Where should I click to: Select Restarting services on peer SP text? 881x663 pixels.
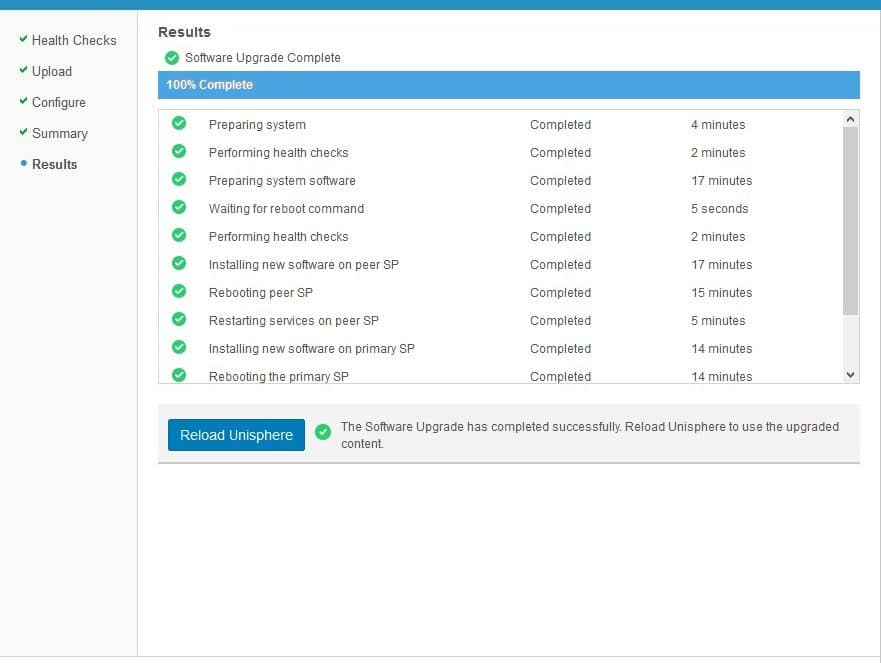click(294, 321)
